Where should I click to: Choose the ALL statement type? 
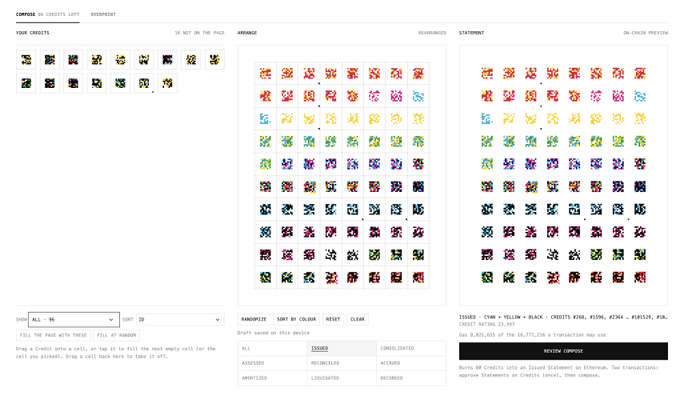[x=272, y=348]
